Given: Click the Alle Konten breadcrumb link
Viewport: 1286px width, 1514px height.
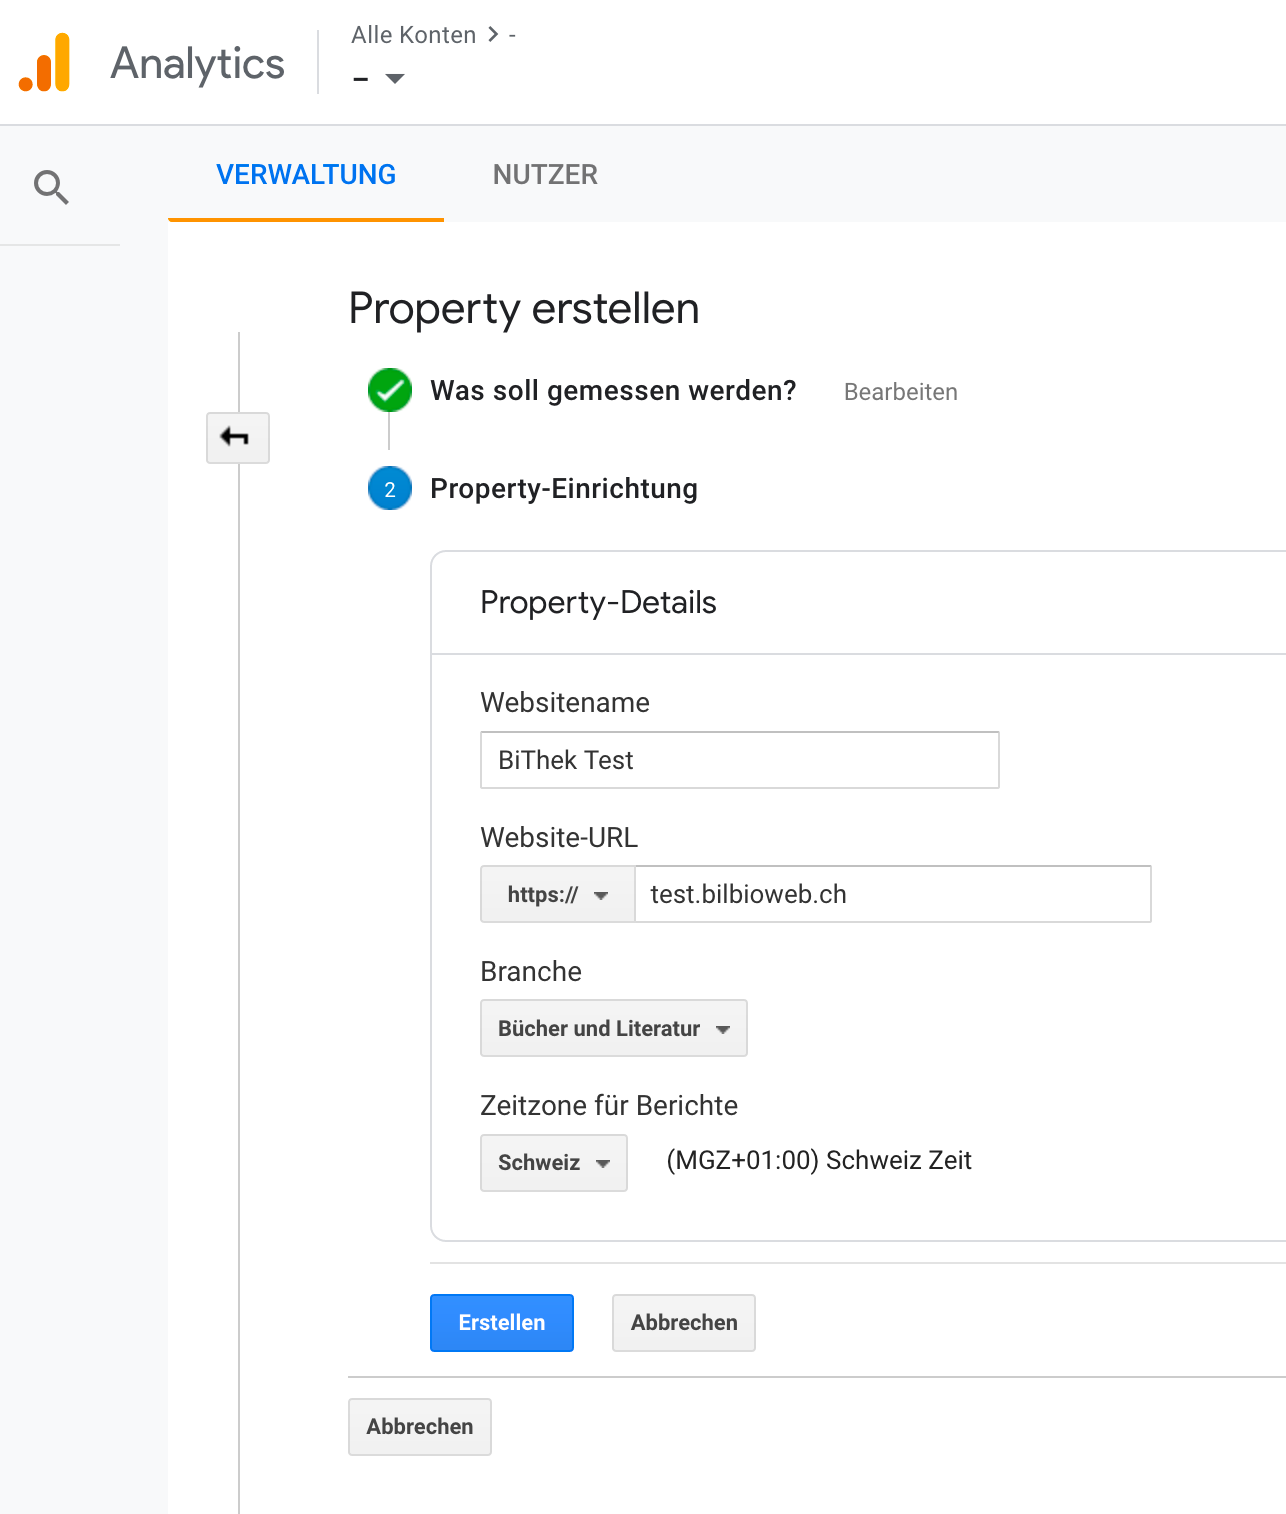Looking at the screenshot, I should point(413,35).
